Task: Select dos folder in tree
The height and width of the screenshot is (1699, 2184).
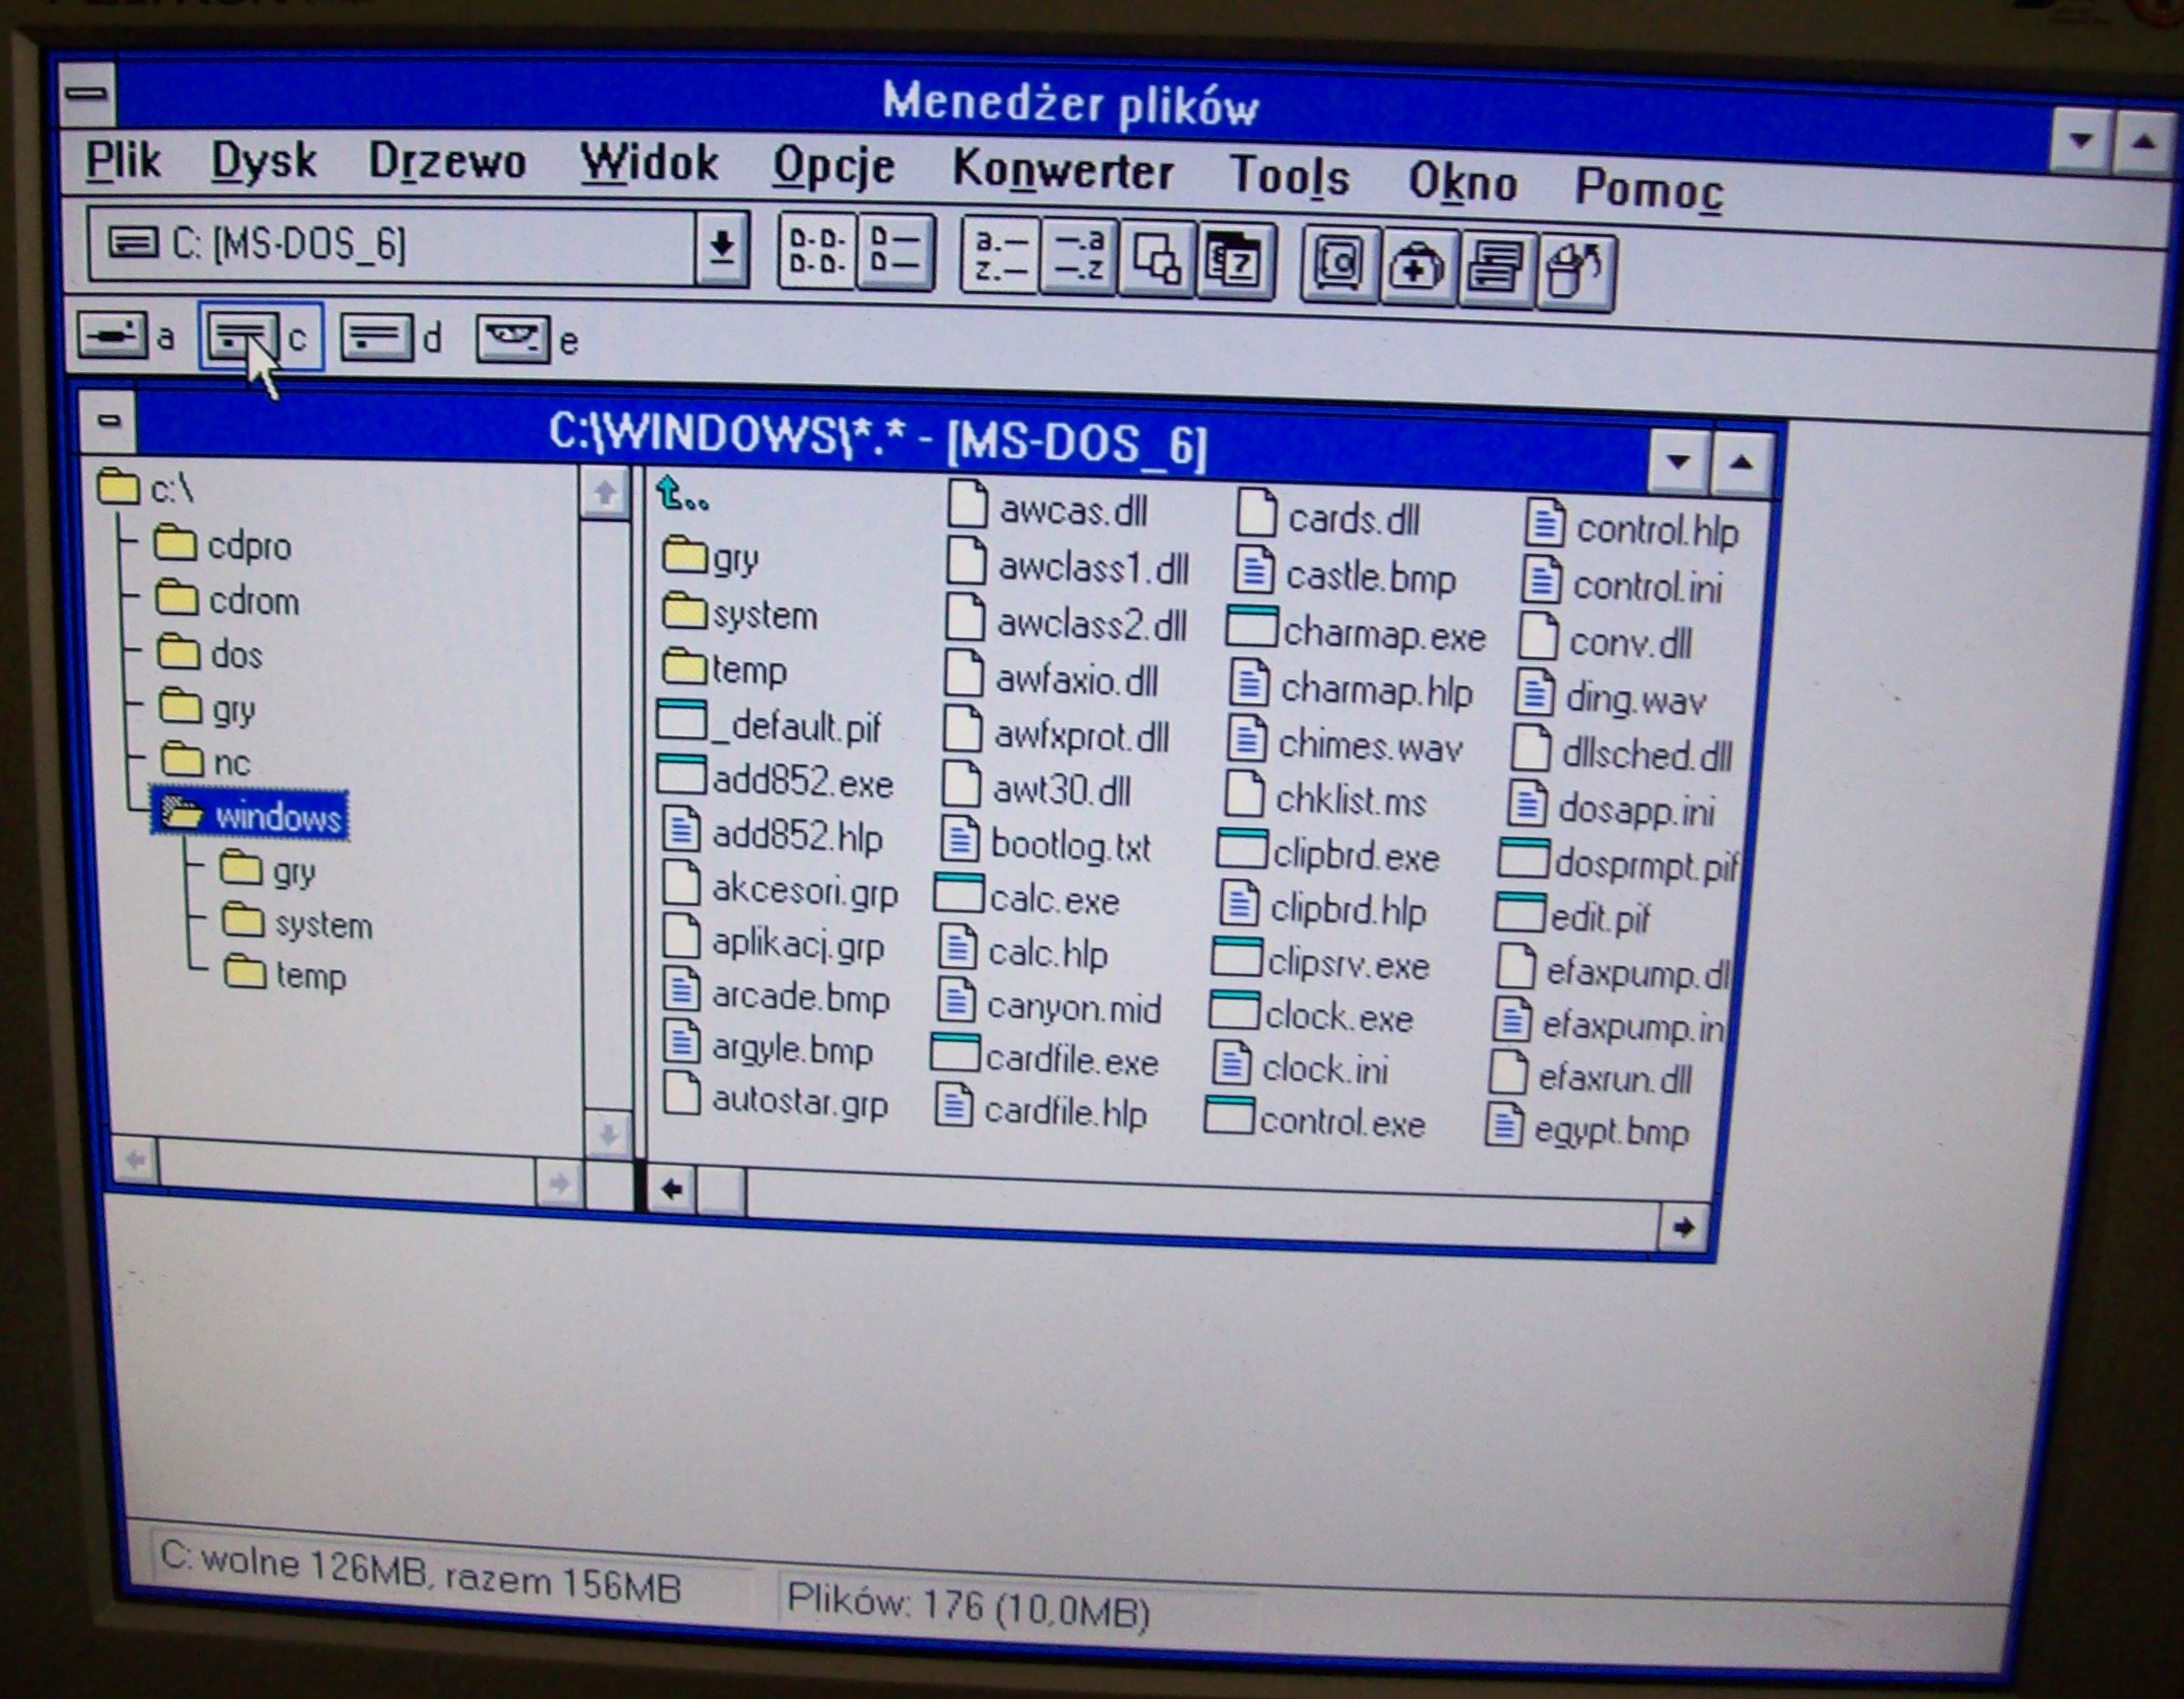Action: tap(210, 654)
